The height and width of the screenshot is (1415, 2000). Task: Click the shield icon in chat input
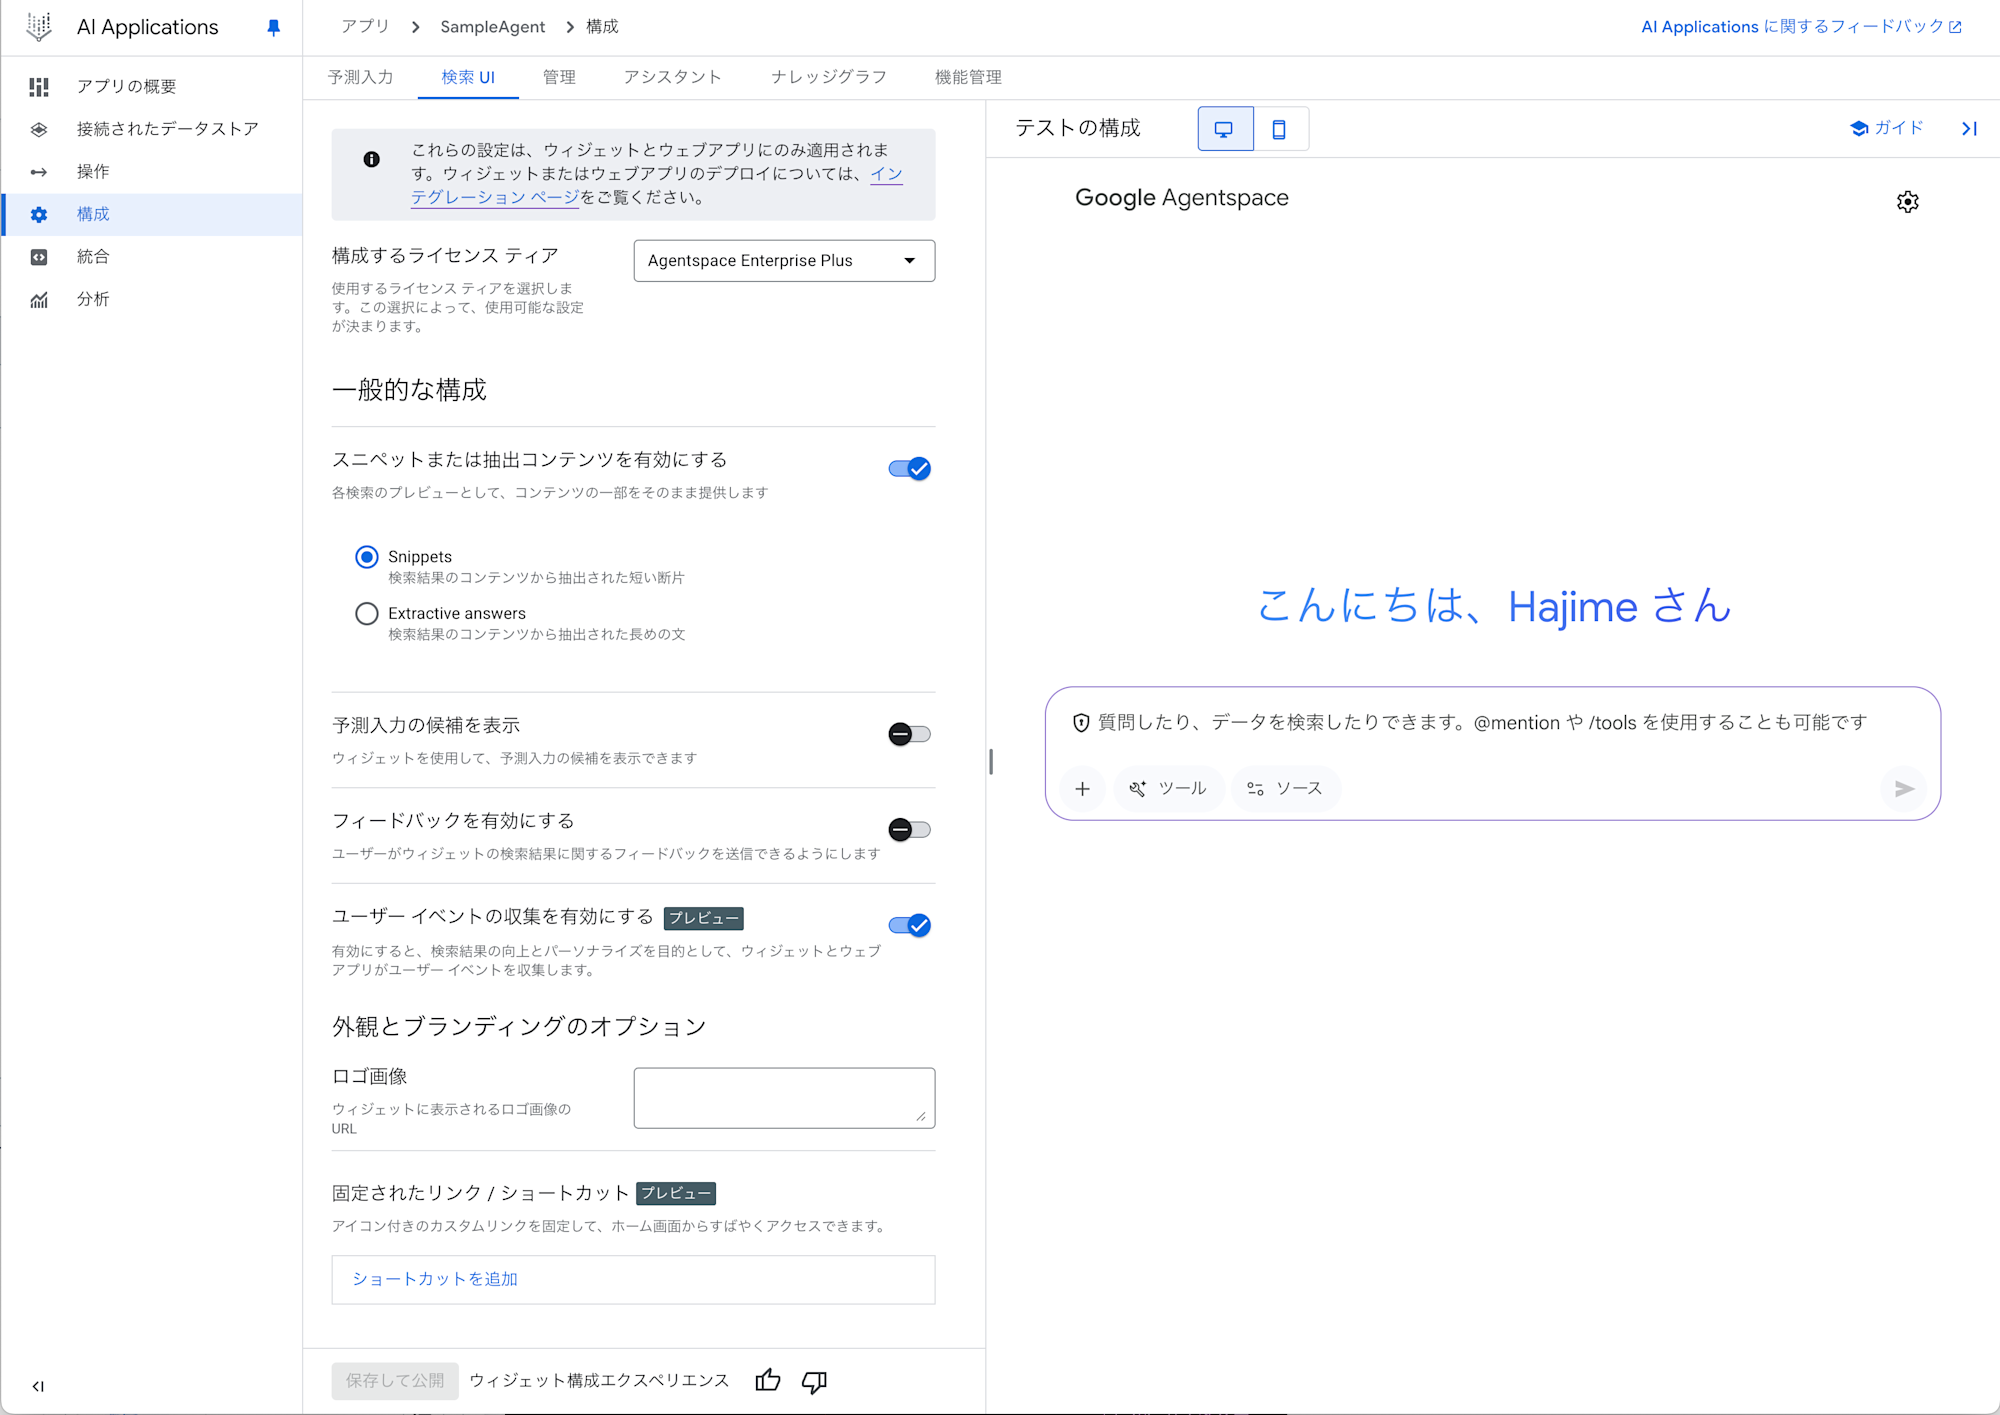coord(1081,723)
